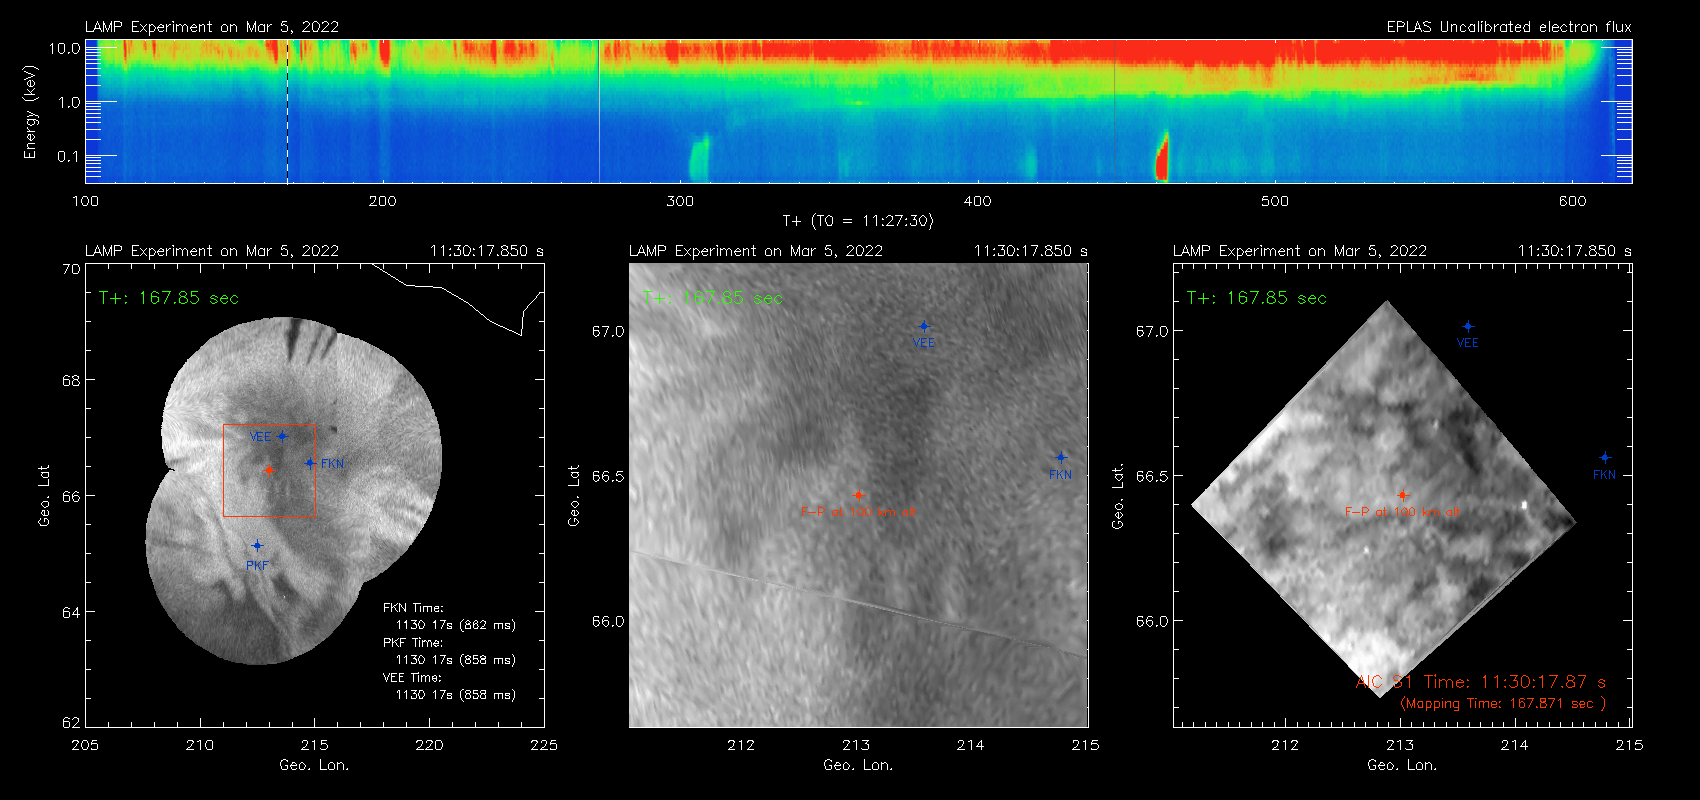Click the 'AIC S1 Time: 11:30:17.87 s' text
Screen dimensions: 1700x800
point(1481,682)
